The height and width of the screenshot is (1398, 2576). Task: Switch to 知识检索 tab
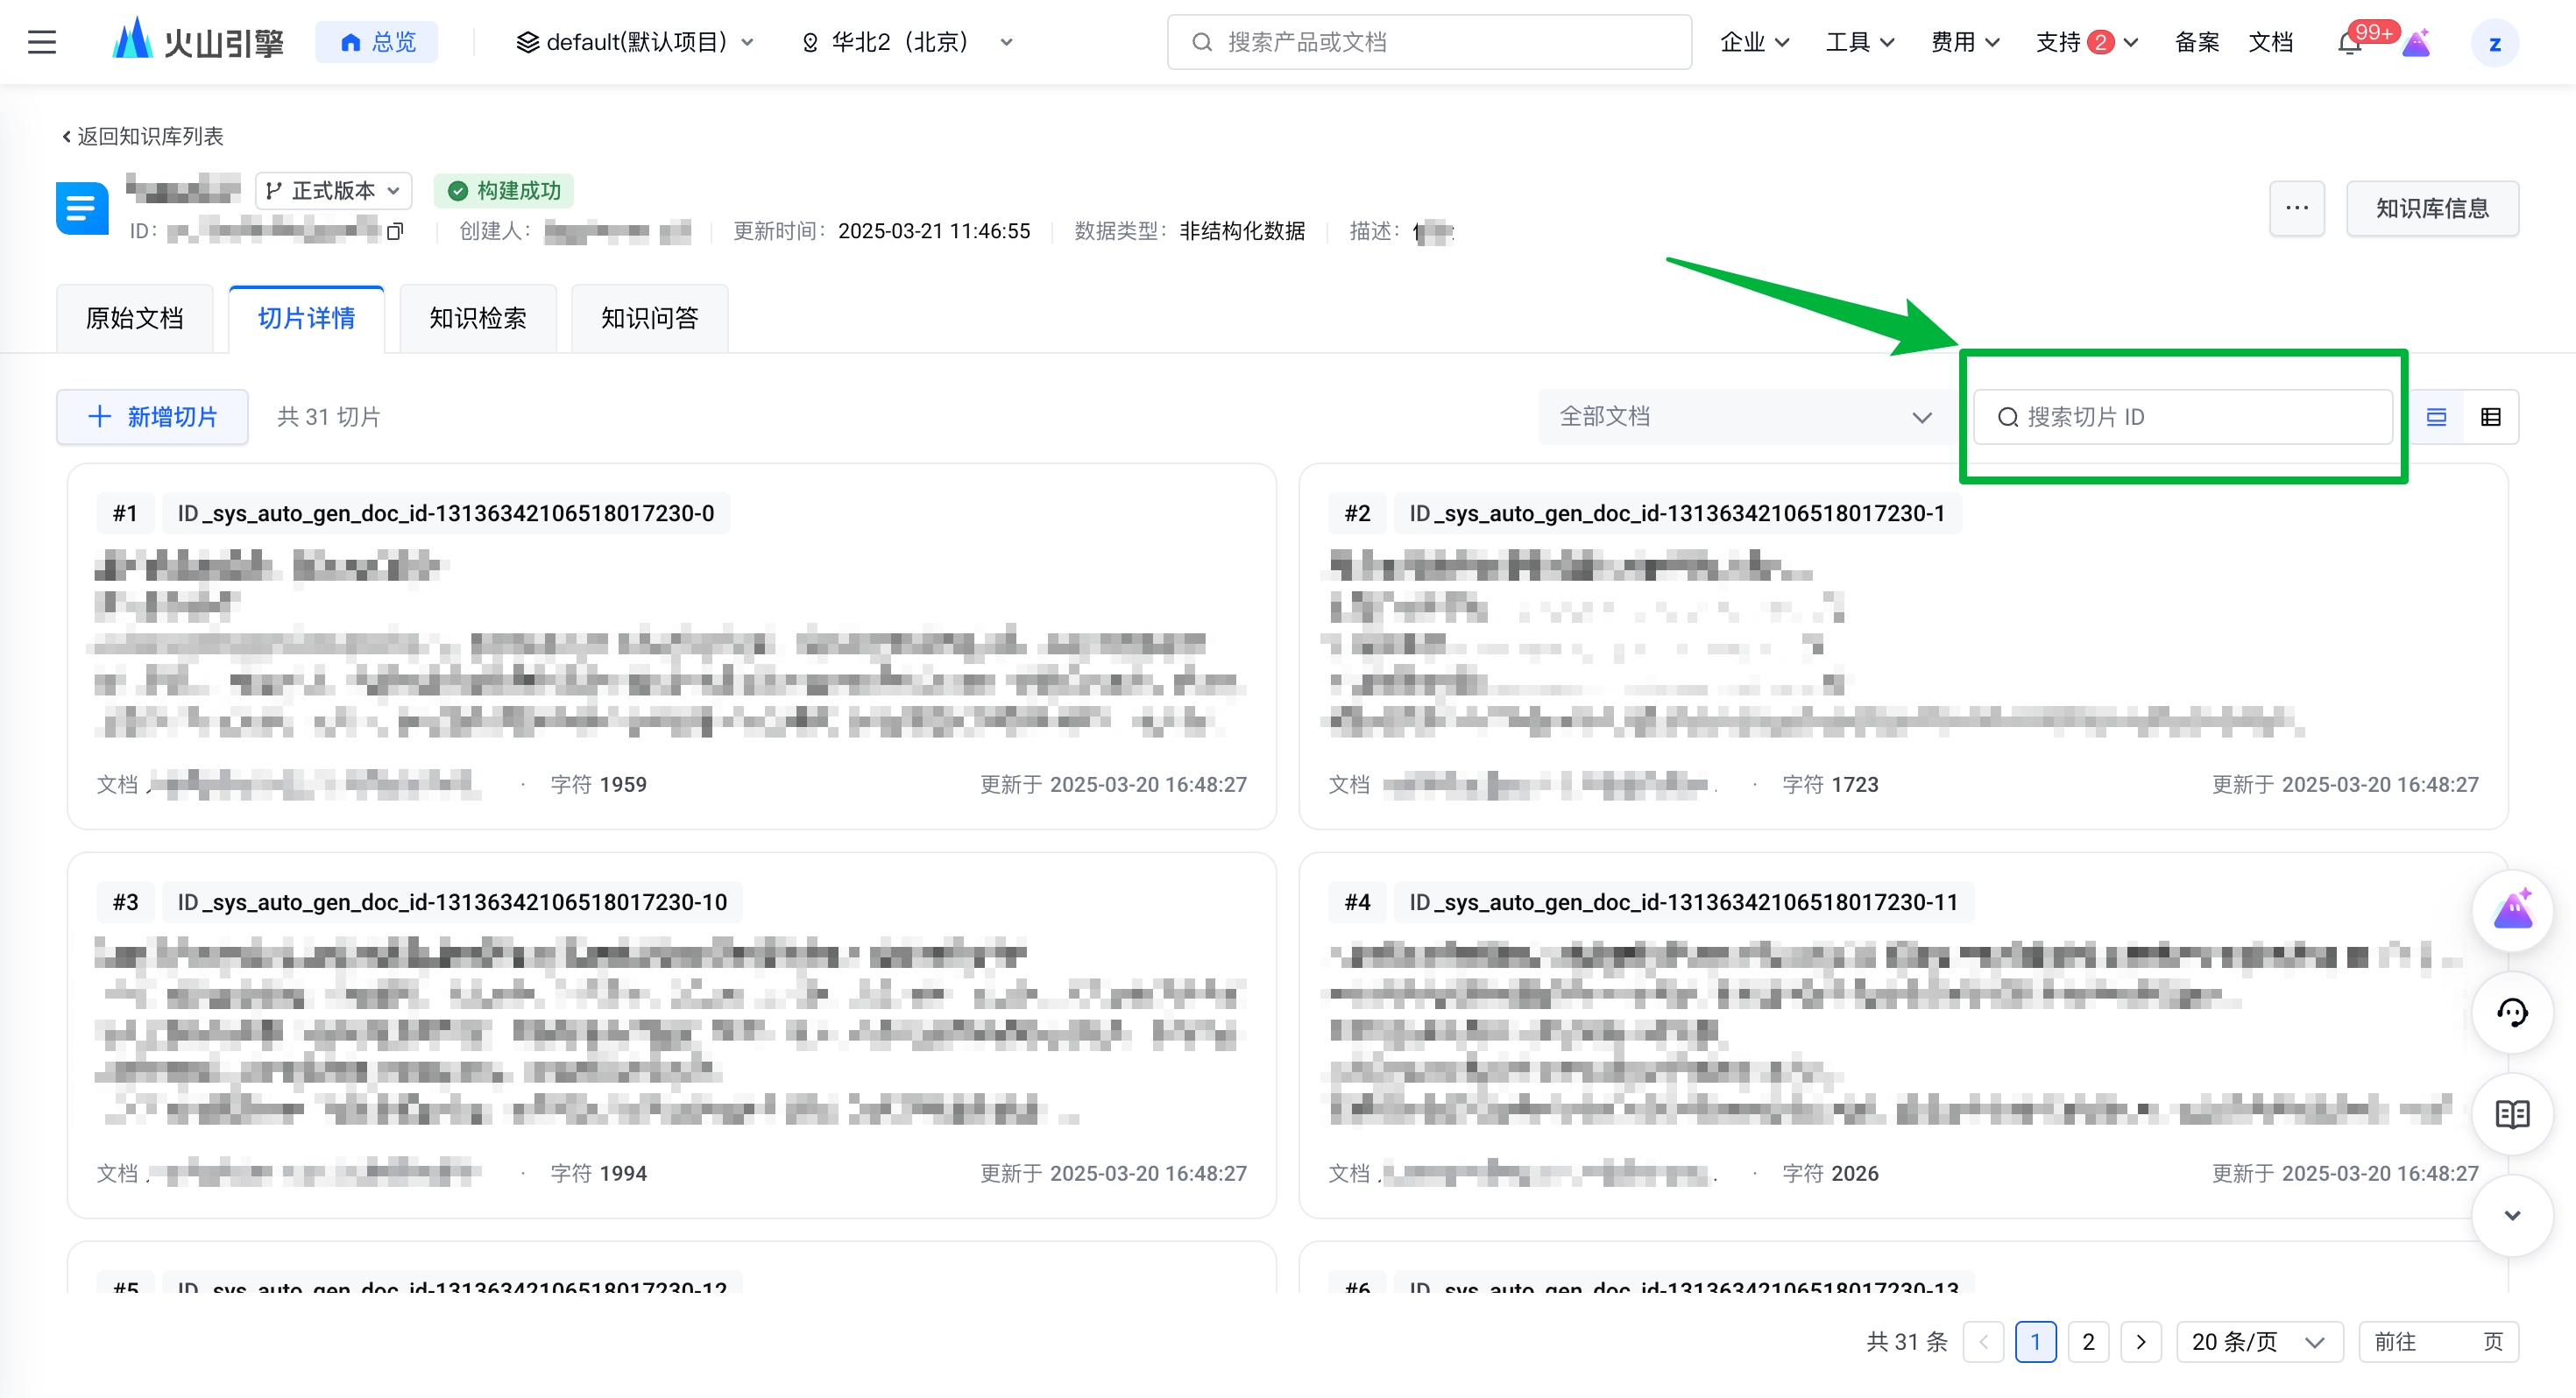(478, 318)
